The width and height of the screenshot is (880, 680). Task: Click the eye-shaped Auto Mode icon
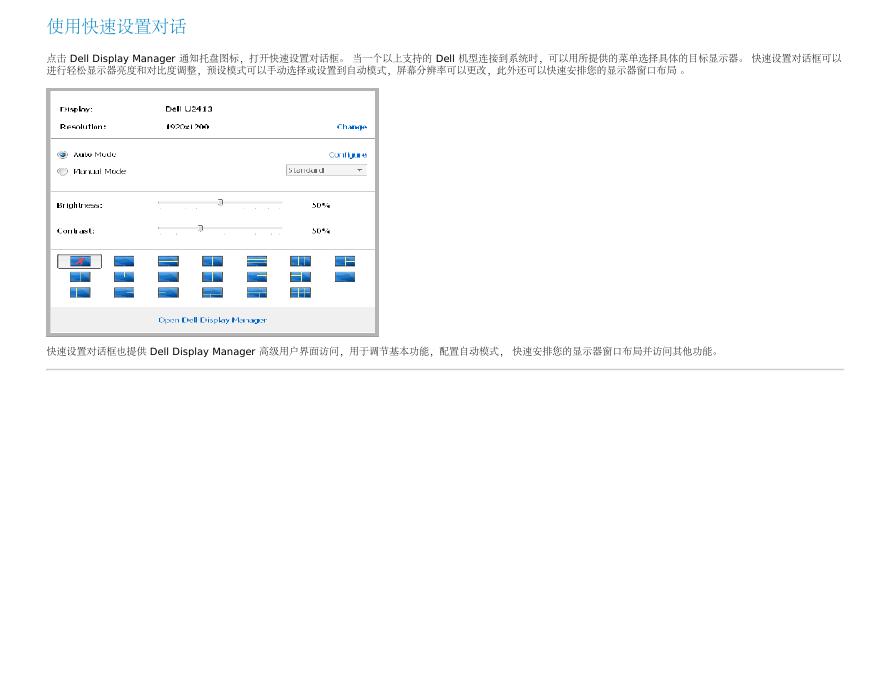point(62,155)
